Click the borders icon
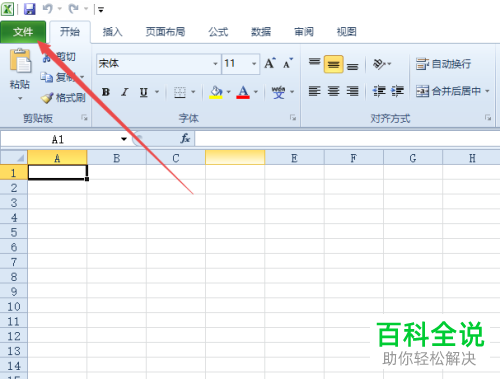The width and height of the screenshot is (500, 379). coord(180,92)
